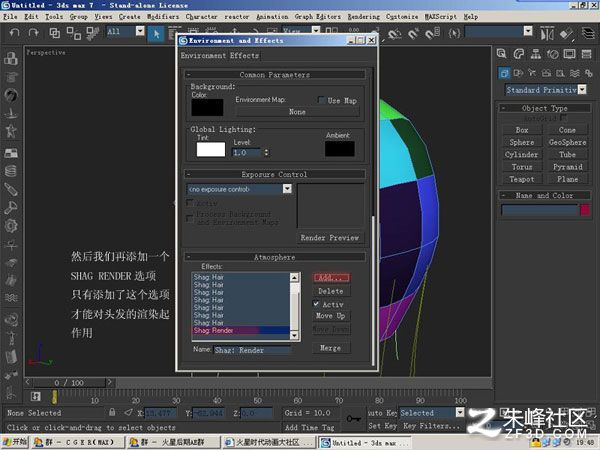Screen dimensions: 600x450
Task: Click the Align tool icon
Action: click(x=566, y=34)
